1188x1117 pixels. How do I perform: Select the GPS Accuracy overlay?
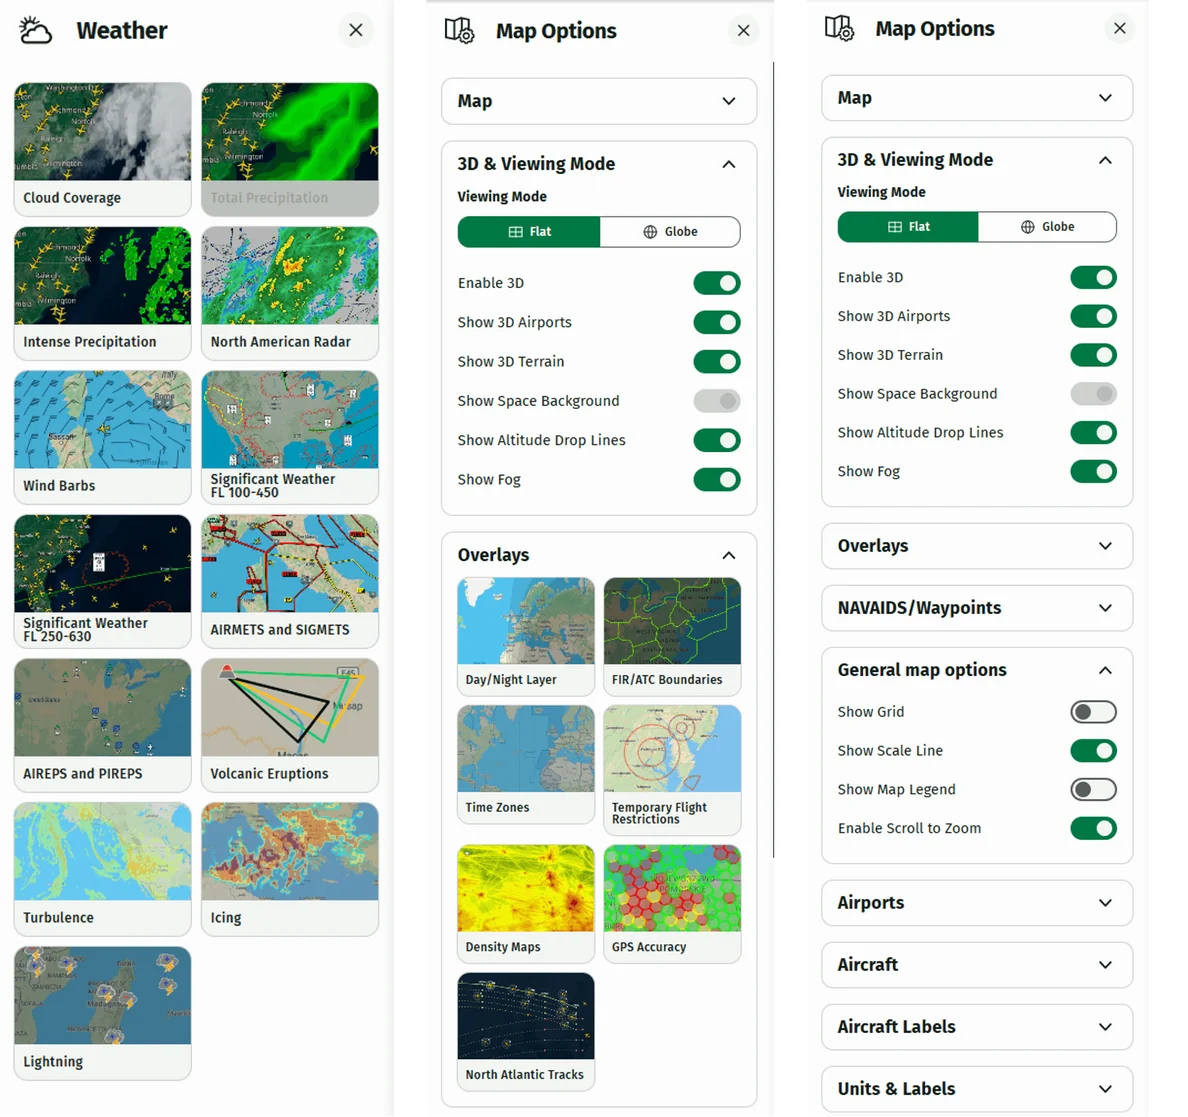coord(672,904)
